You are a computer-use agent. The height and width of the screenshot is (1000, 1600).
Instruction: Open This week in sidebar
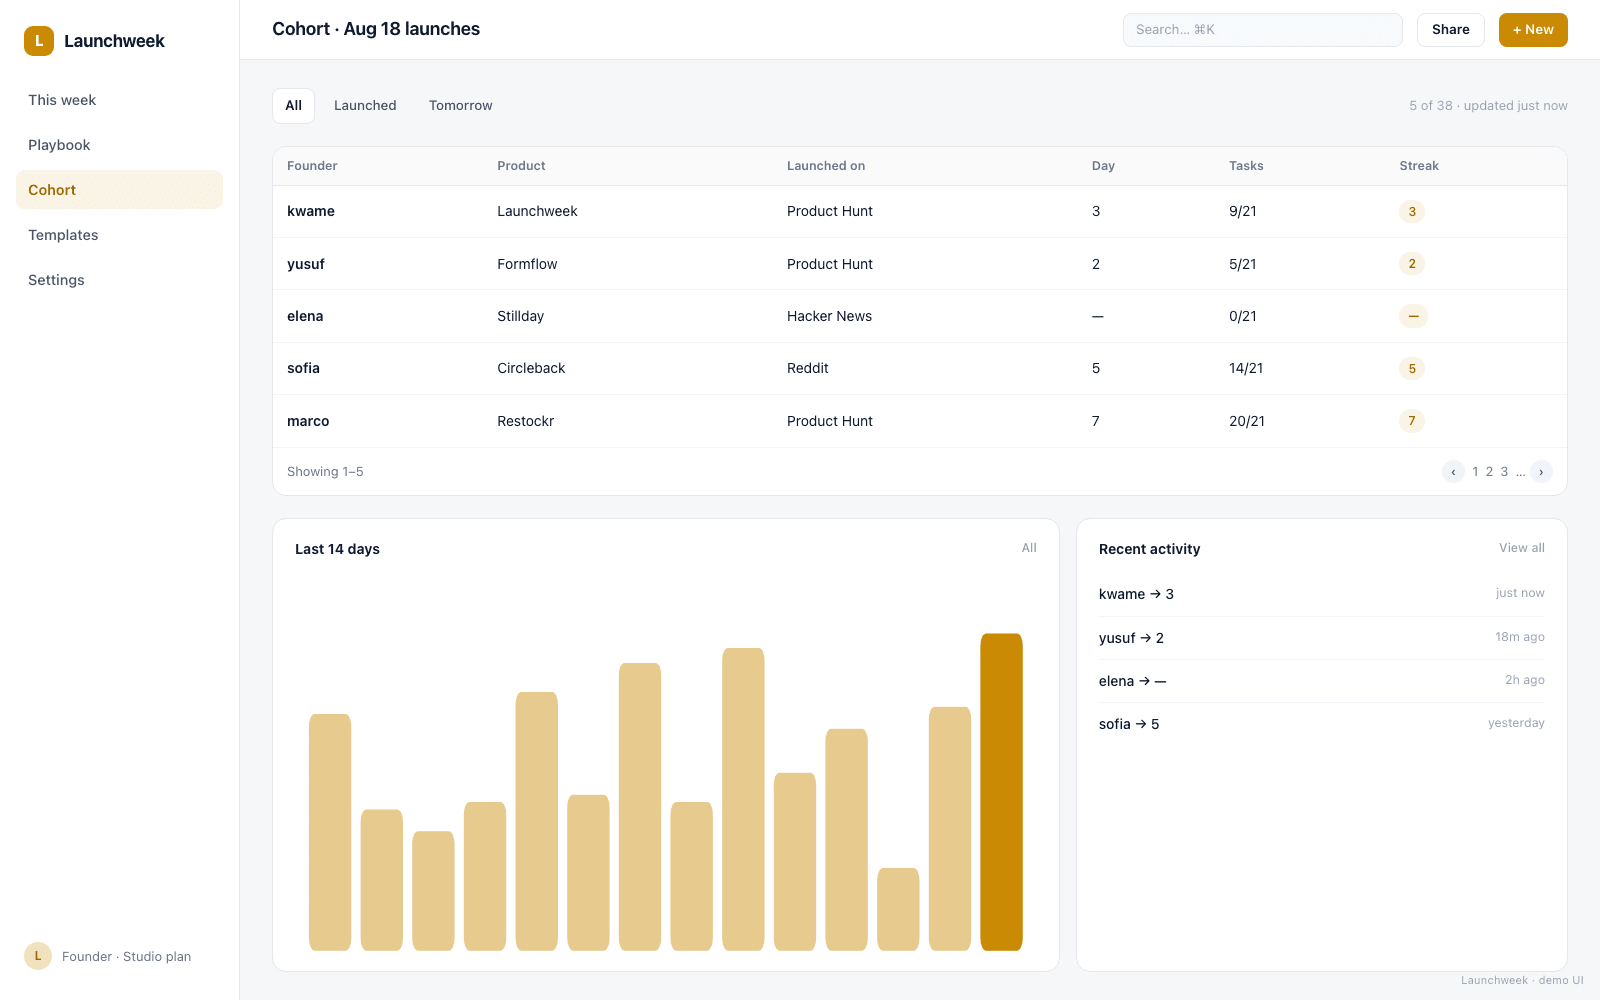[x=119, y=100]
